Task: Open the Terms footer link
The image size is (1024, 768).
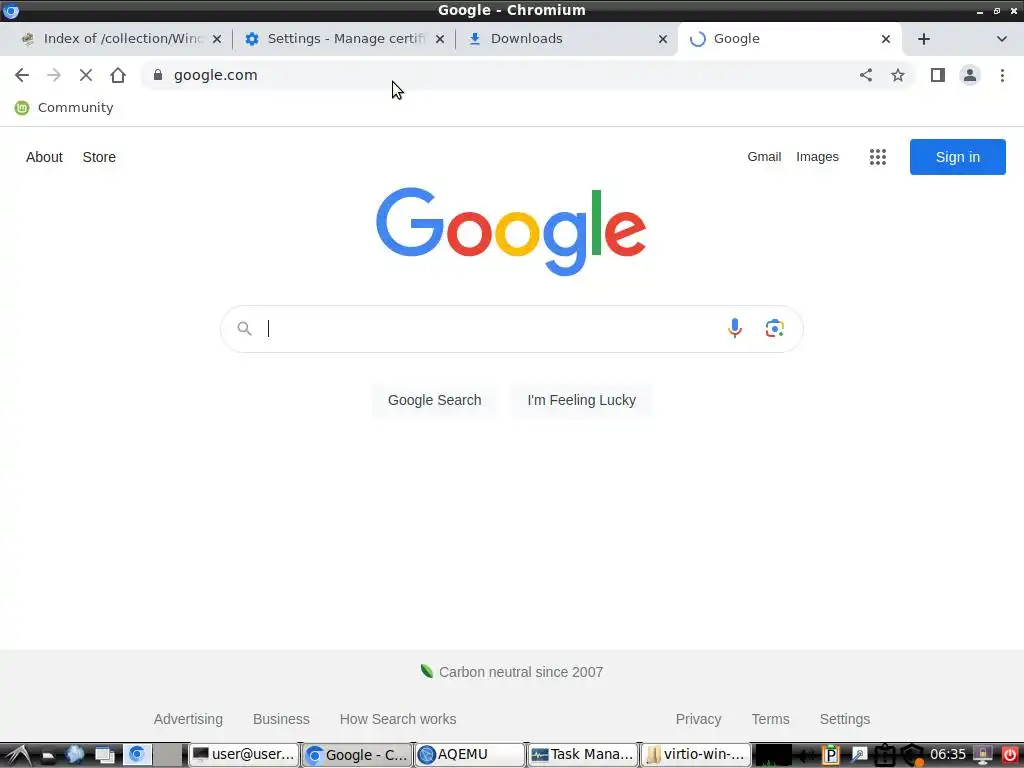Action: click(x=770, y=719)
